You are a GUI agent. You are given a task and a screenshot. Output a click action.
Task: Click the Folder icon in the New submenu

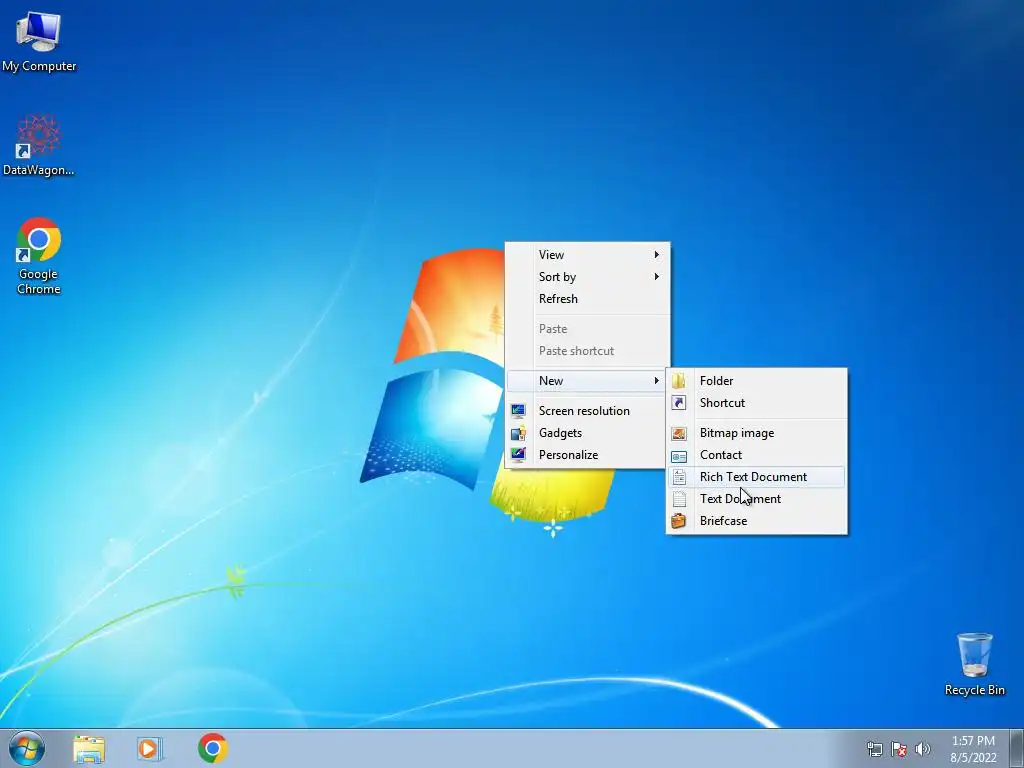click(679, 381)
